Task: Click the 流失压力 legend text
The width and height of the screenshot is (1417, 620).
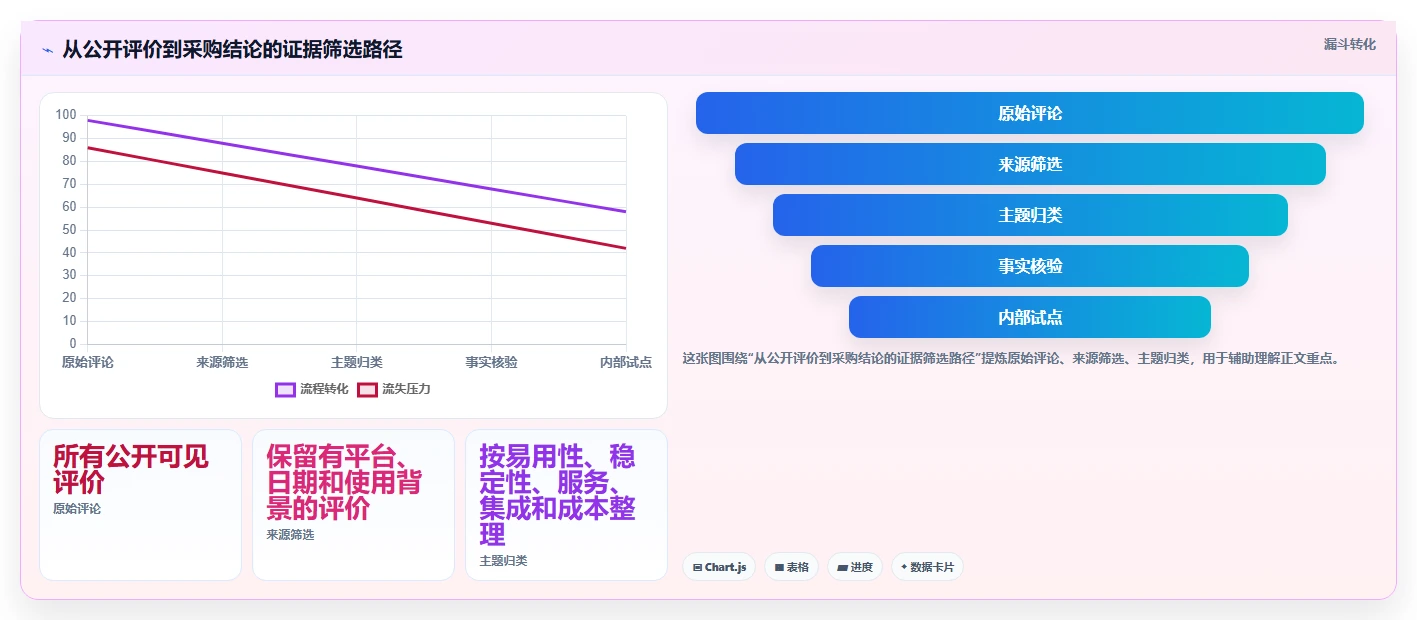Action: click(x=406, y=389)
